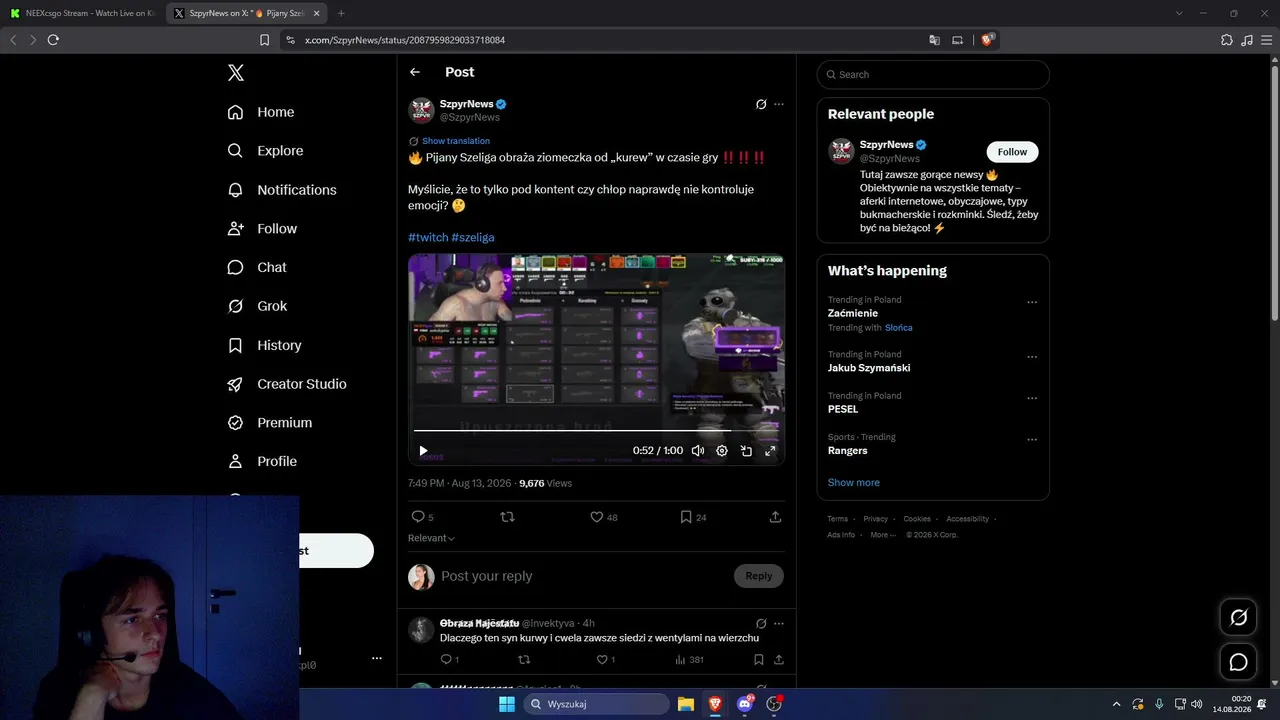This screenshot has width=1280, height=720.
Task: Open History in the sidebar
Action: [x=264, y=345]
